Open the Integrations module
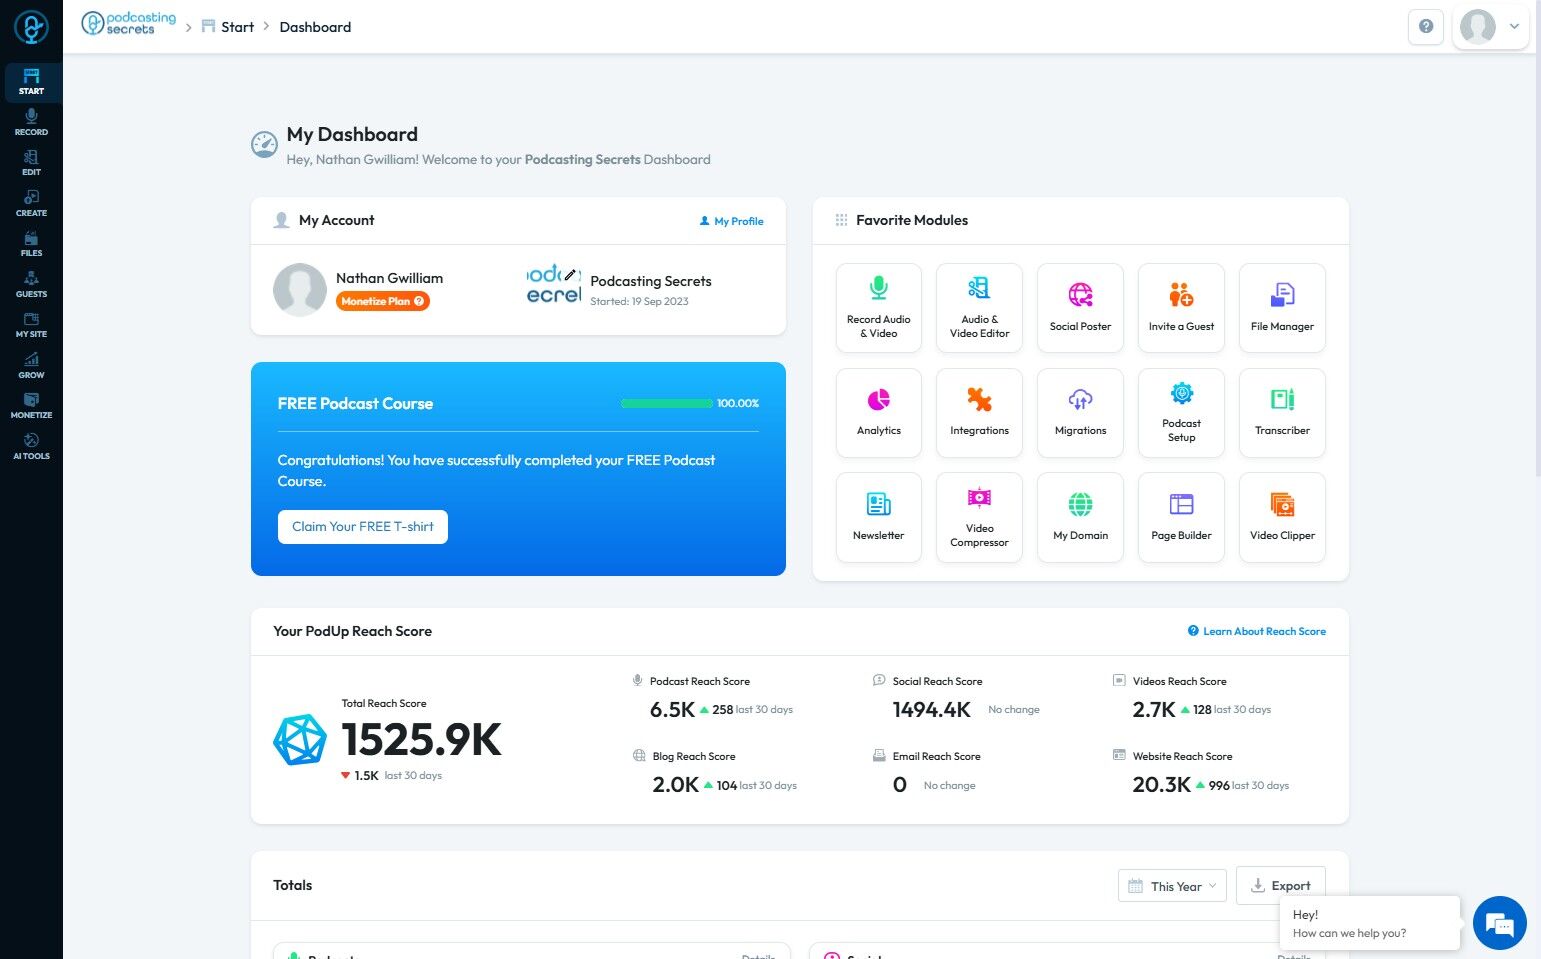The width and height of the screenshot is (1541, 959). [979, 413]
